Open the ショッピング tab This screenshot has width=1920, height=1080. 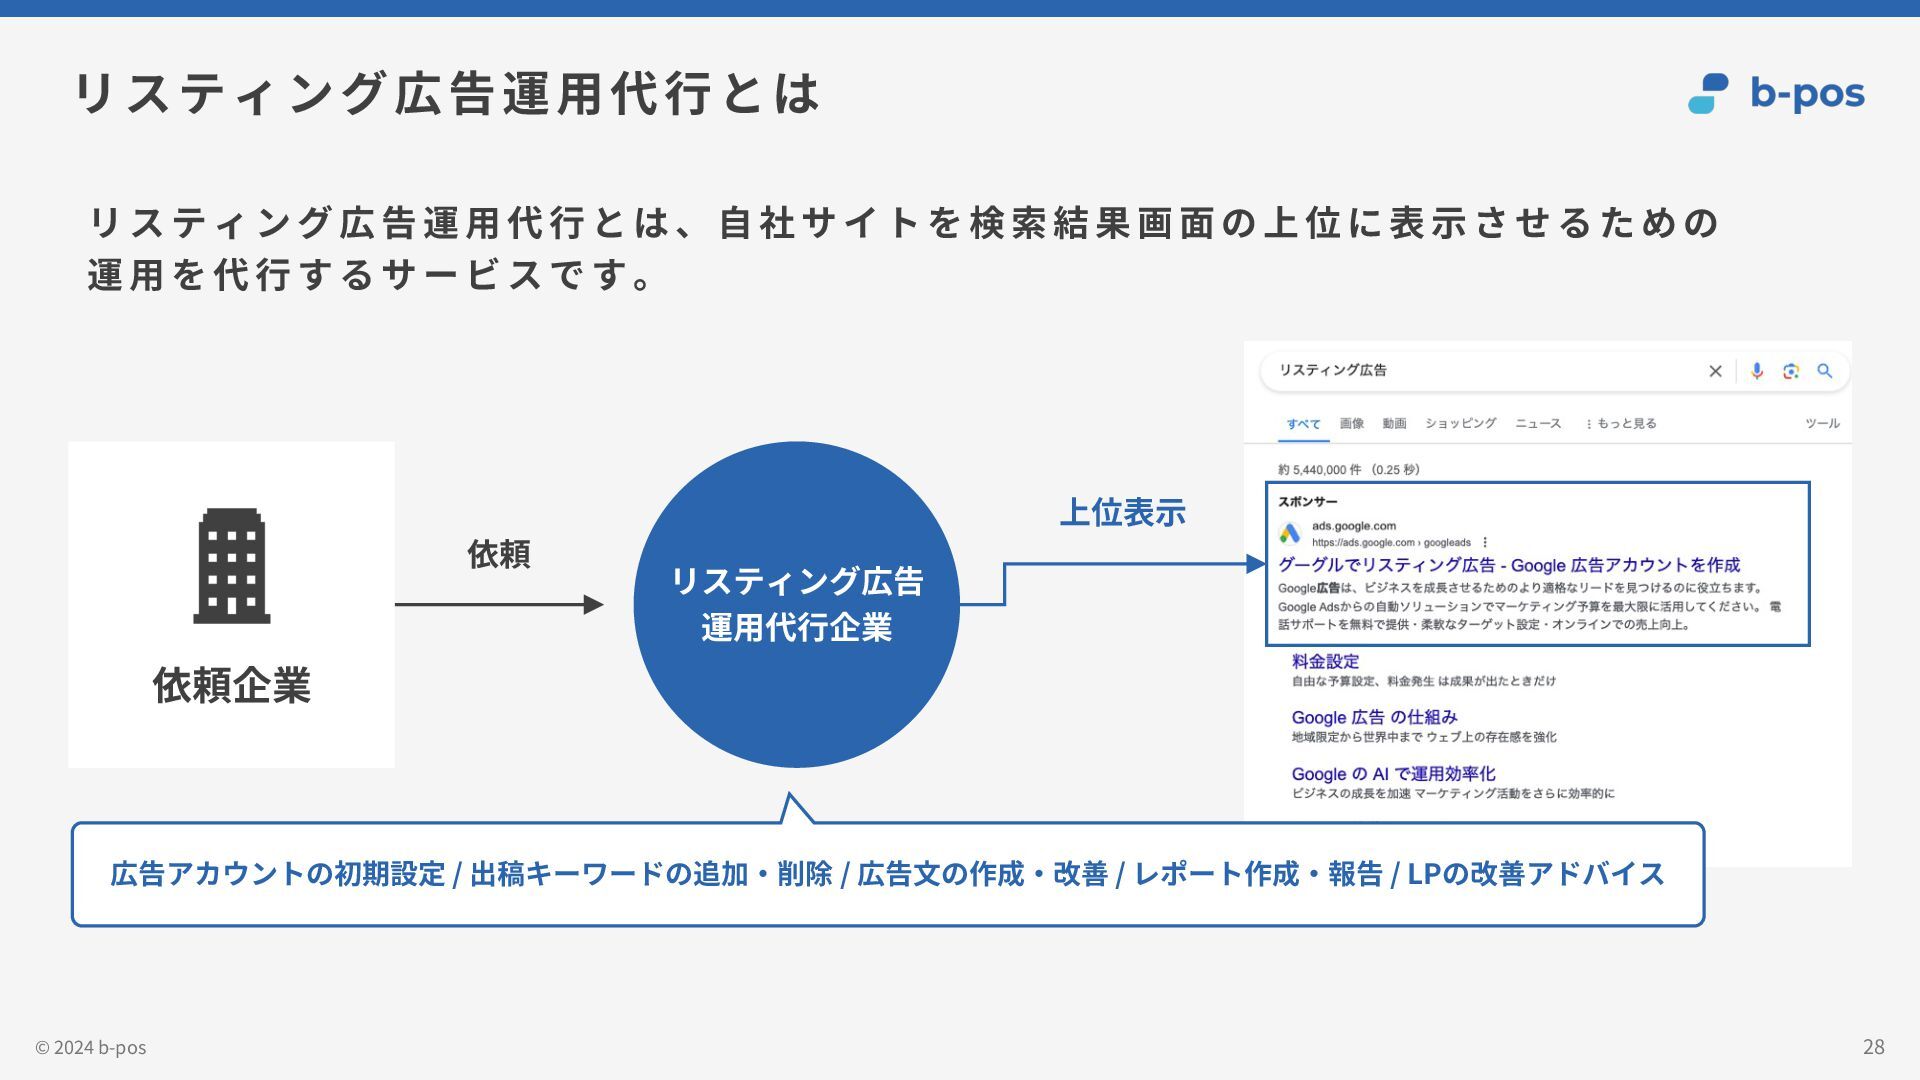coord(1460,424)
